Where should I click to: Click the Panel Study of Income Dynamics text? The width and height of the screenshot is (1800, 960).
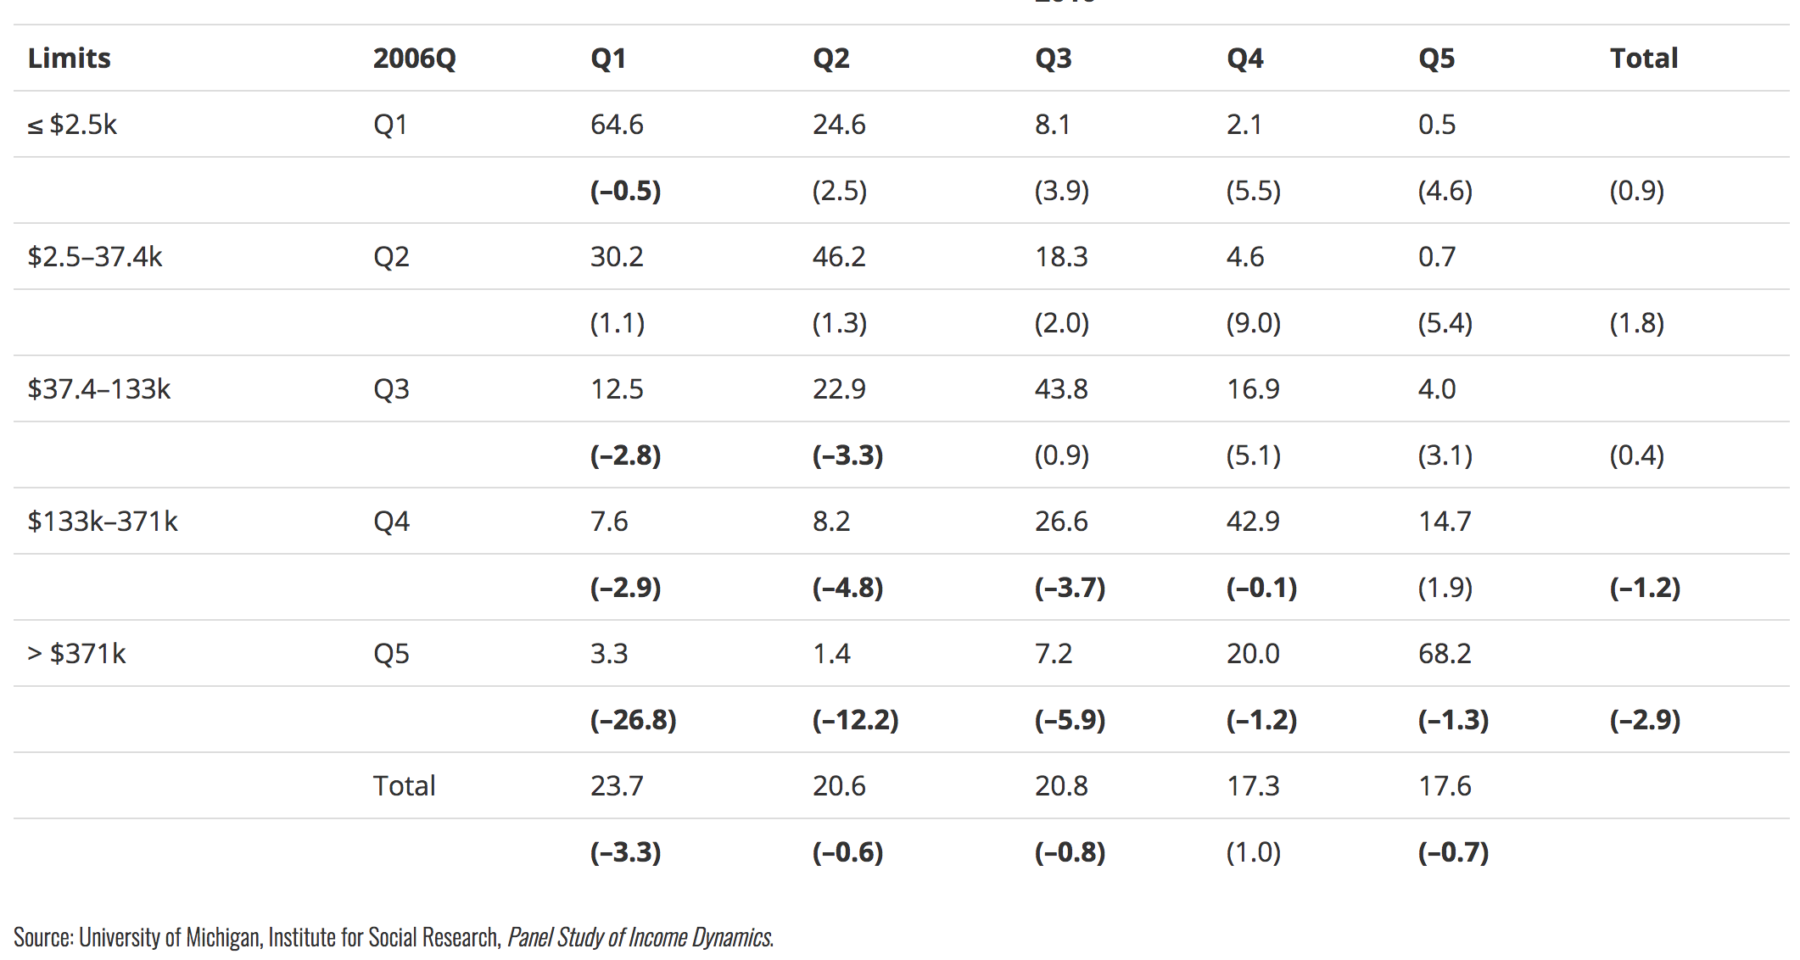(x=640, y=937)
